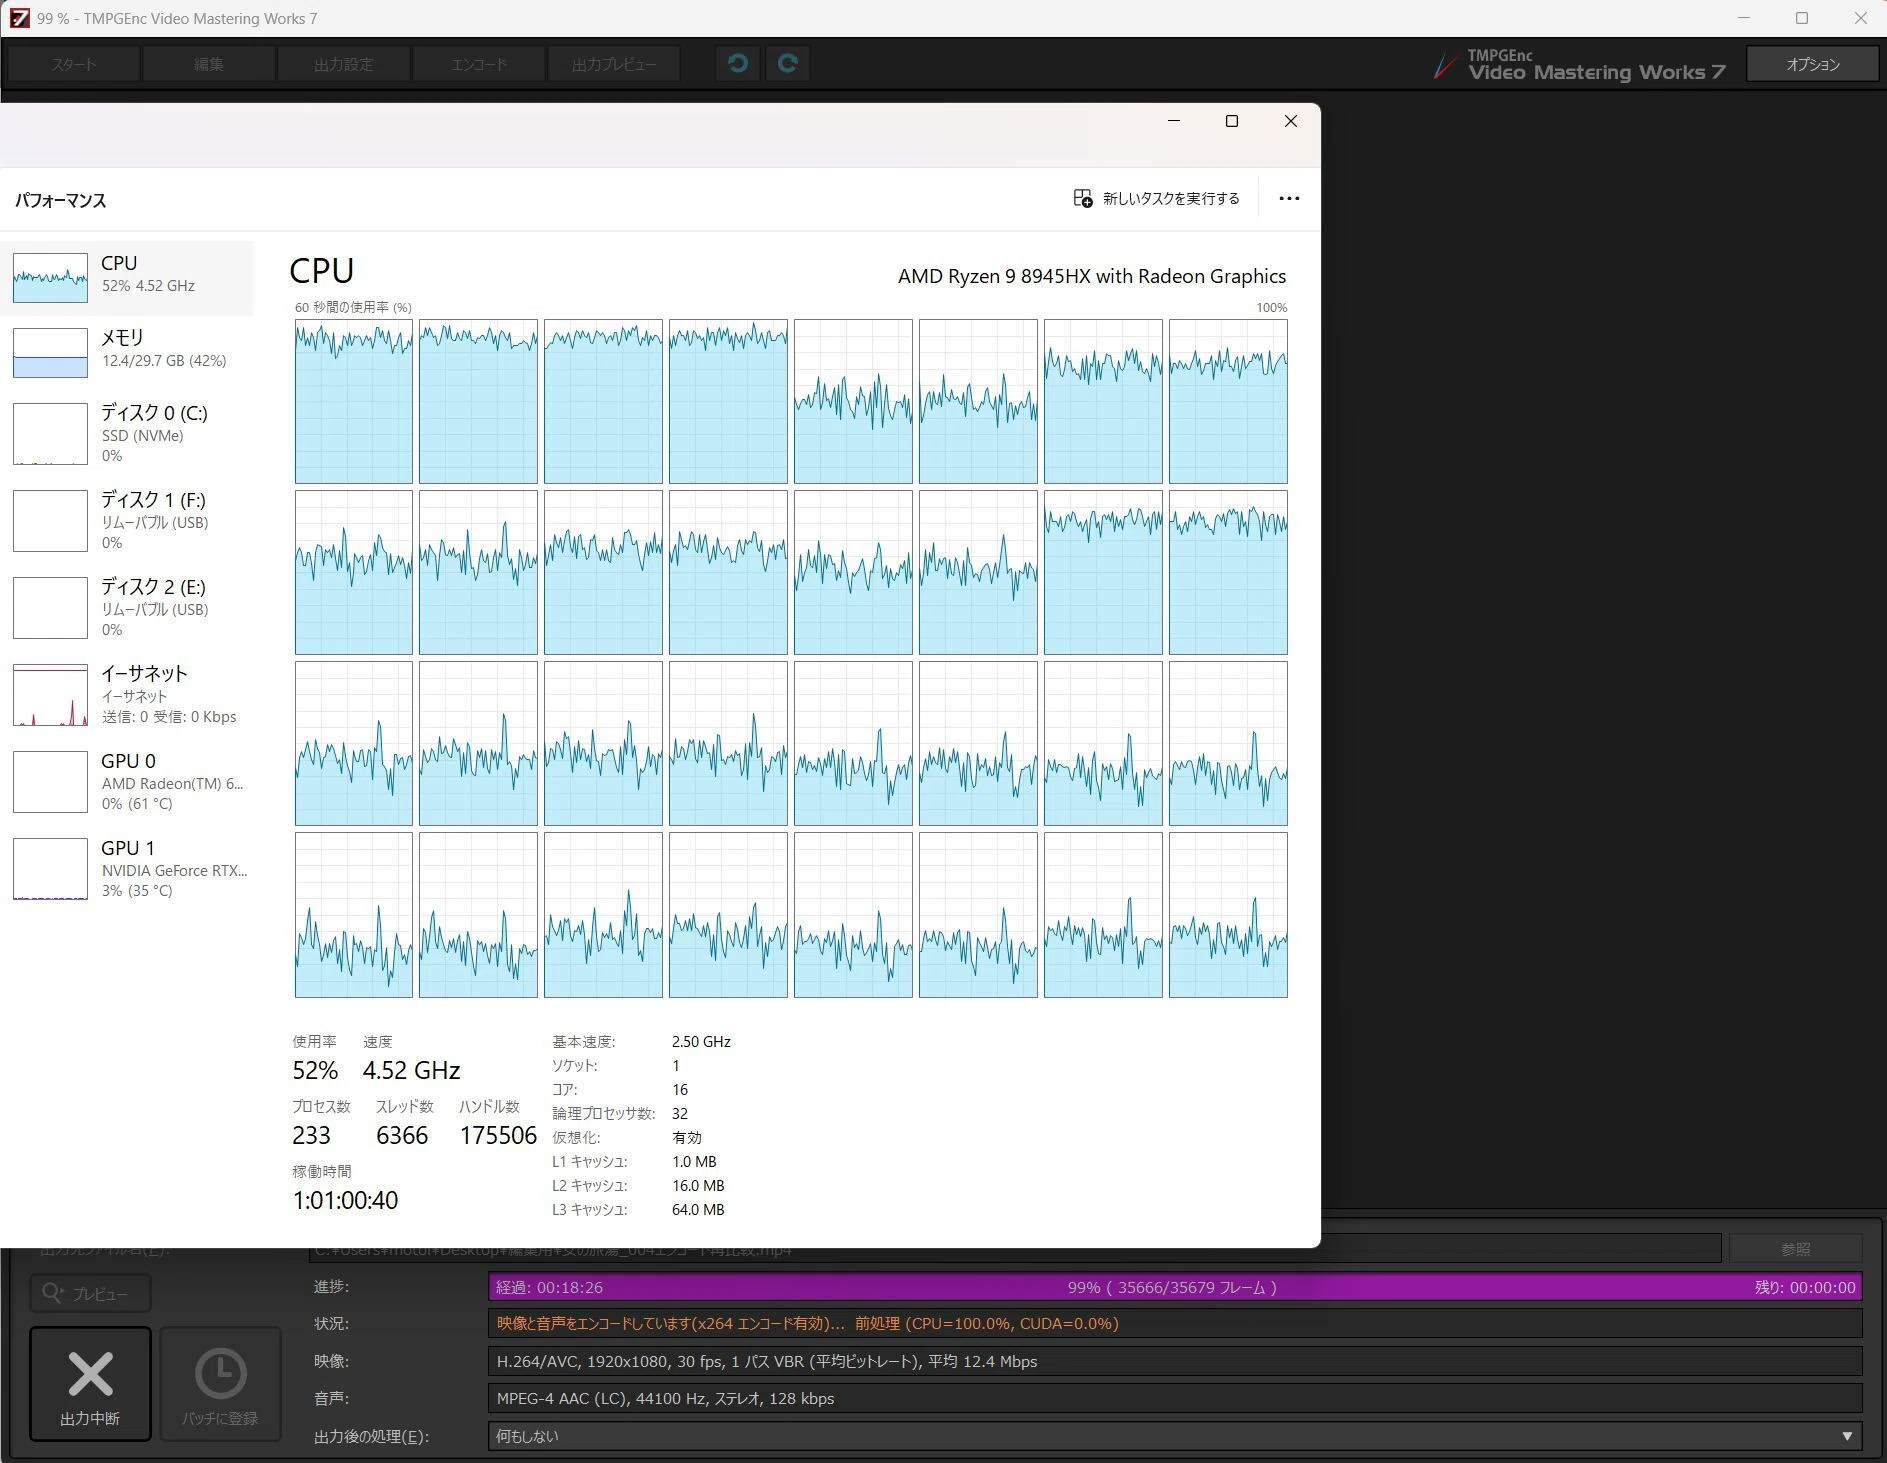The image size is (1887, 1463).
Task: Click the パフォーマンス heading
Action: [60, 200]
